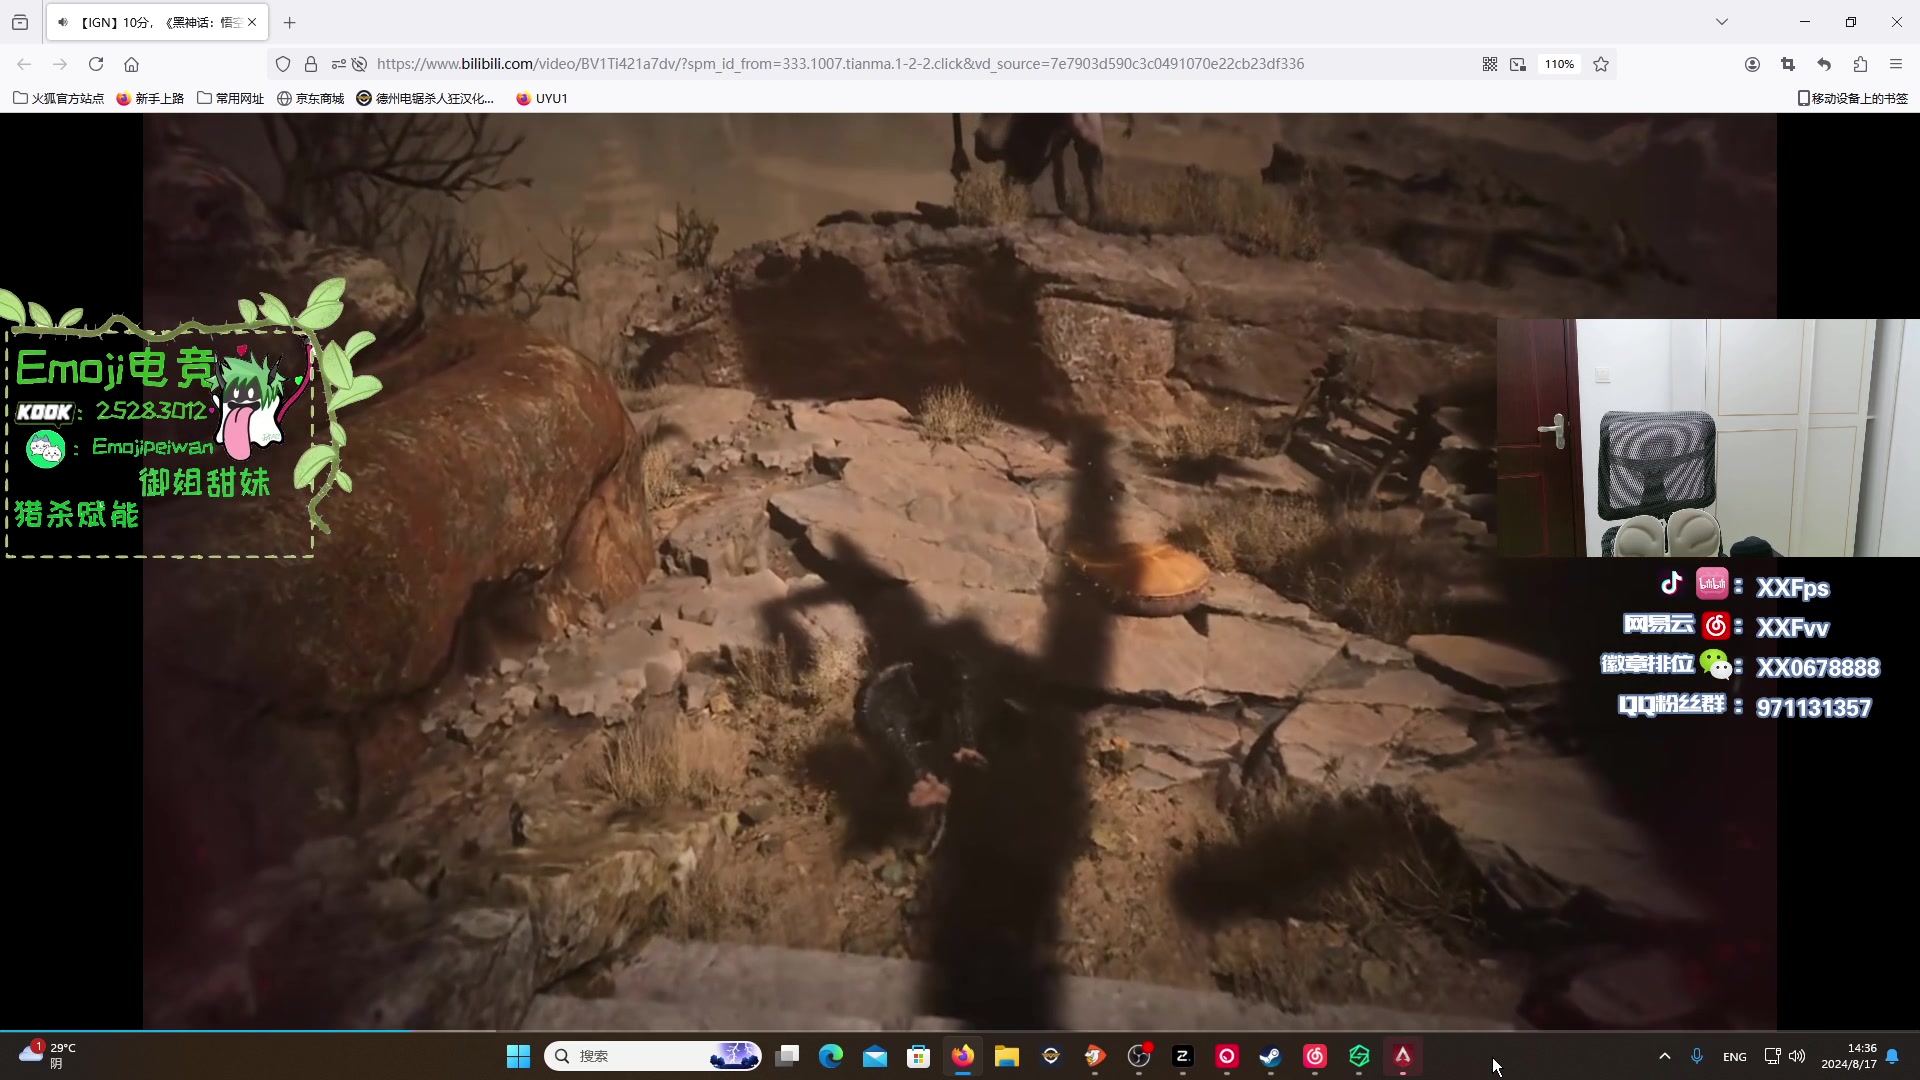Open volume settings in tray
This screenshot has width=1920, height=1080.
[x=1797, y=1056]
